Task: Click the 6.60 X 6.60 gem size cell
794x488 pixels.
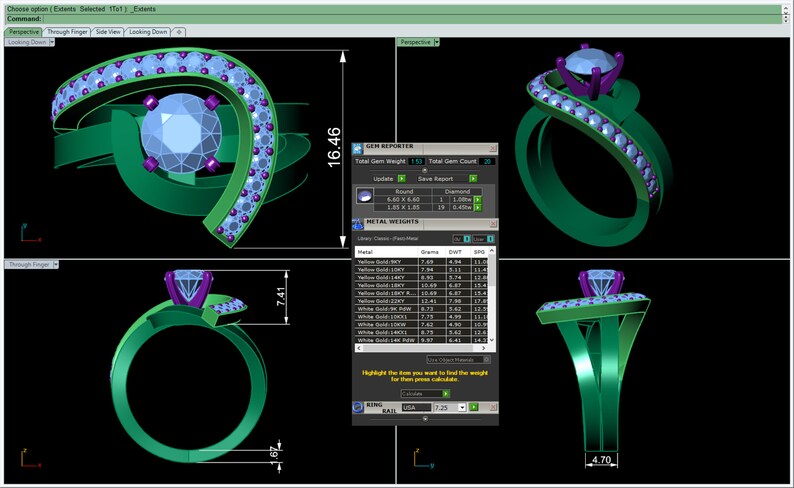Action: (403, 199)
